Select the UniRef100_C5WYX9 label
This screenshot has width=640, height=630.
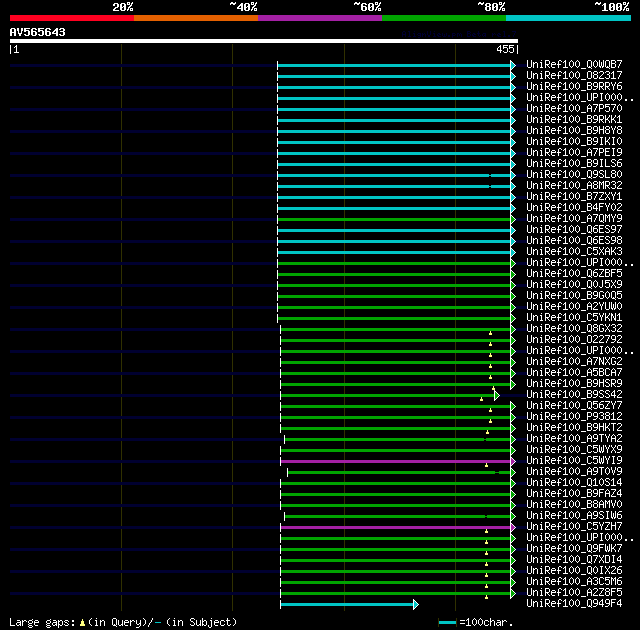[x=574, y=450]
